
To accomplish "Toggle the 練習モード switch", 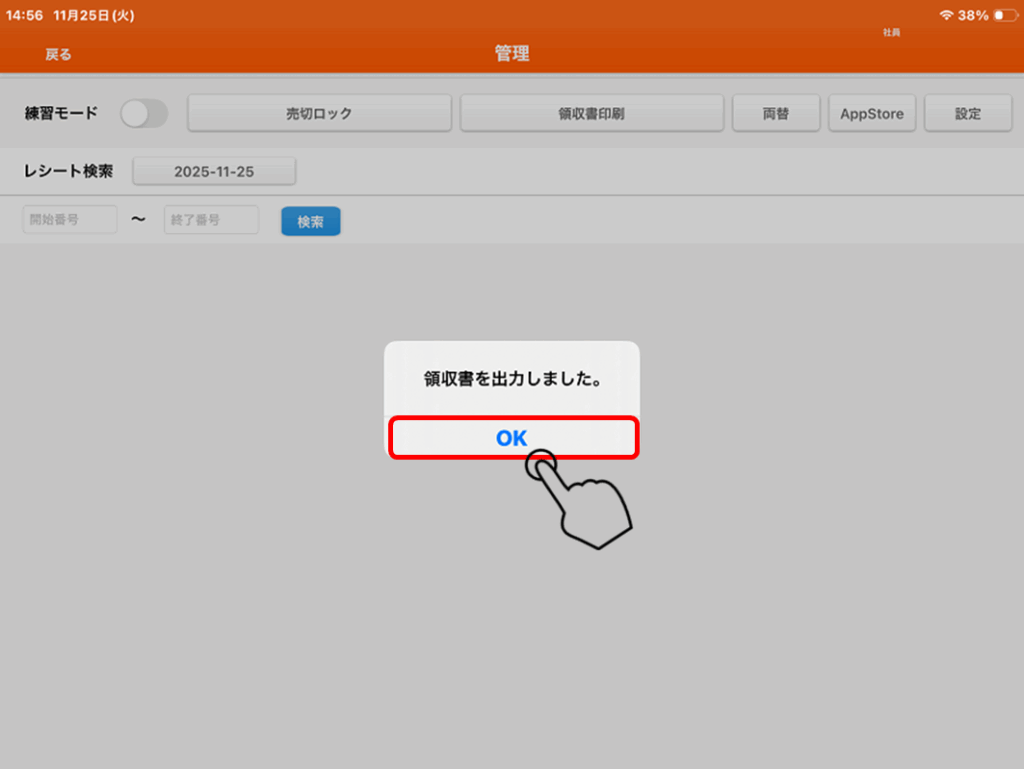I will point(144,114).
